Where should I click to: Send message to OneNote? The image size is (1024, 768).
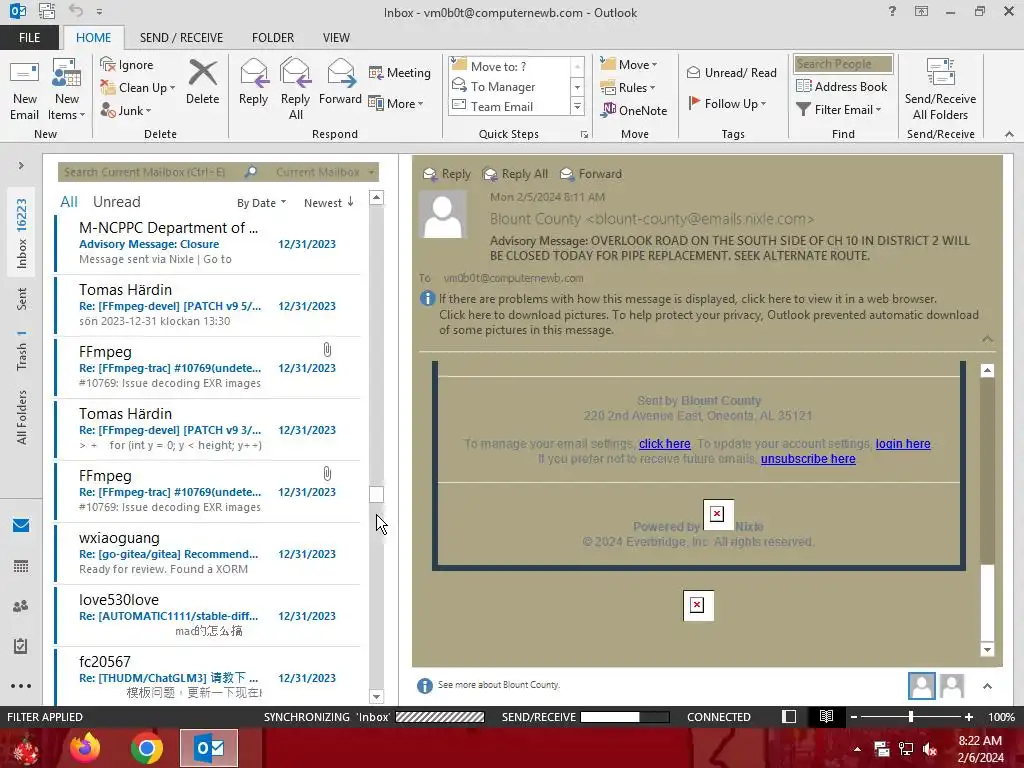634,110
